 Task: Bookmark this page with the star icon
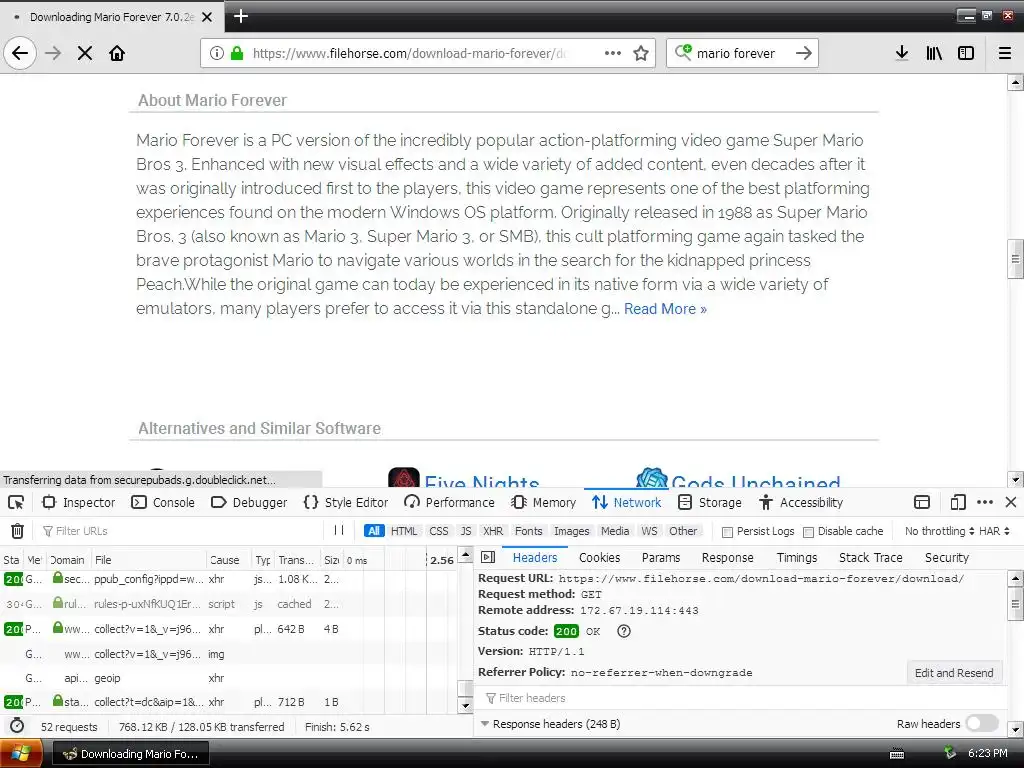[641, 53]
